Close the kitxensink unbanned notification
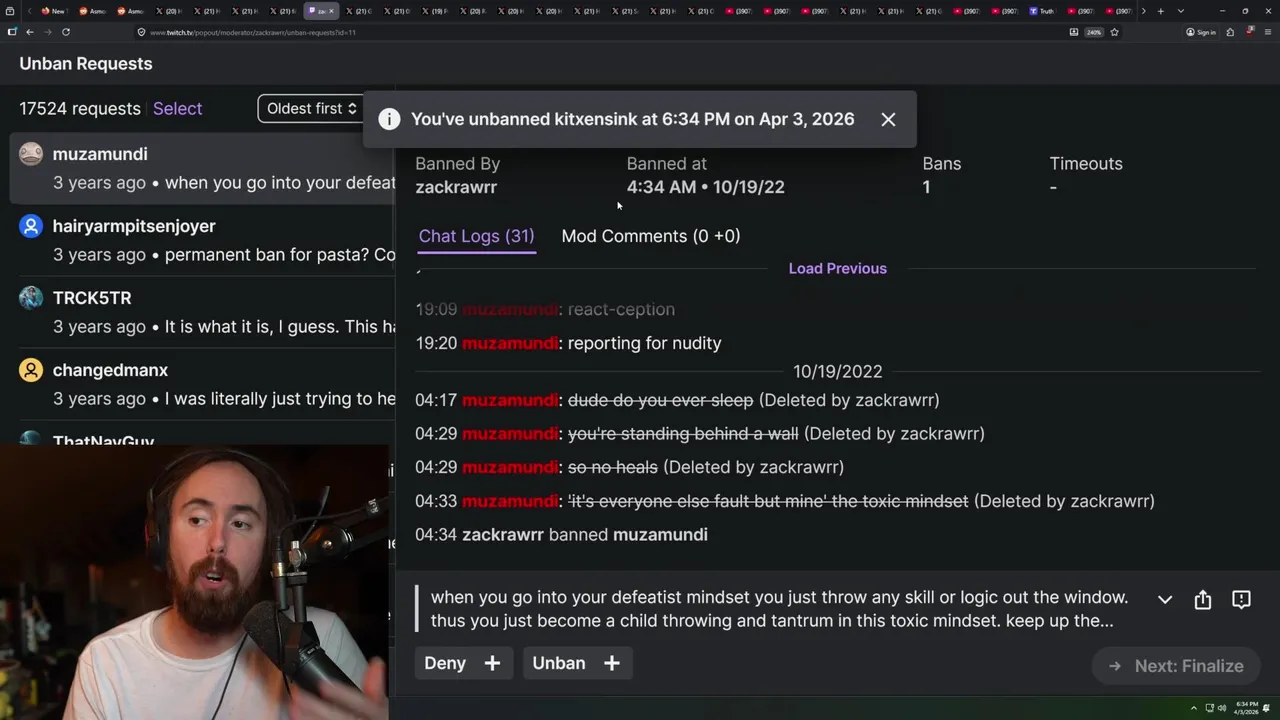 (888, 119)
